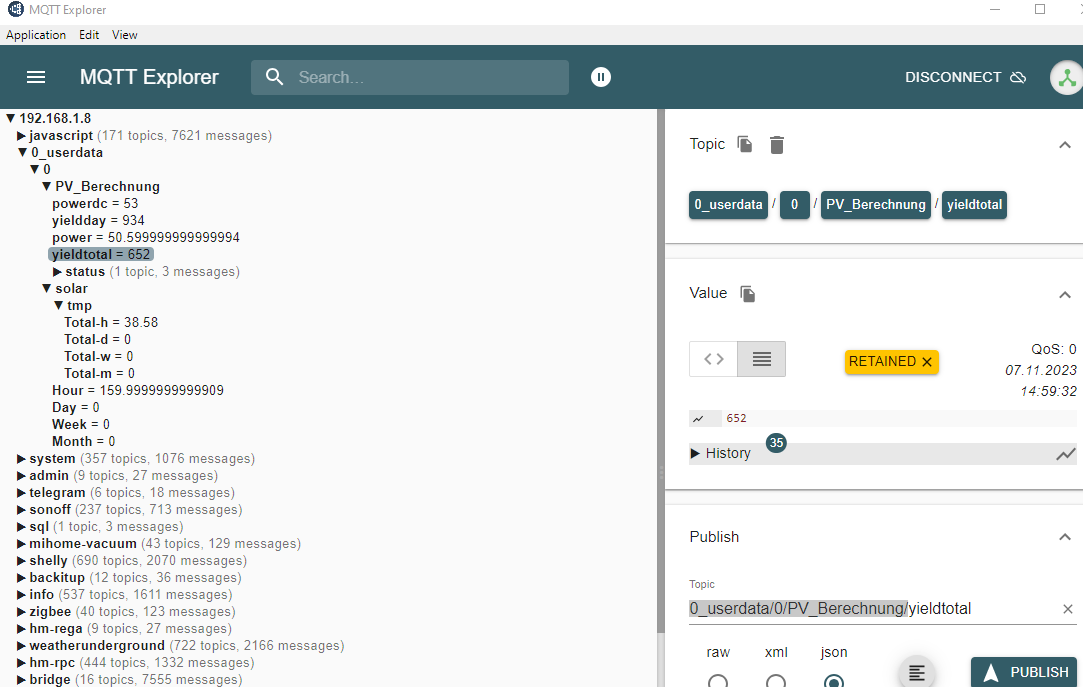The image size is (1083, 687).
Task: Collapse the tmp node
Action: point(58,306)
